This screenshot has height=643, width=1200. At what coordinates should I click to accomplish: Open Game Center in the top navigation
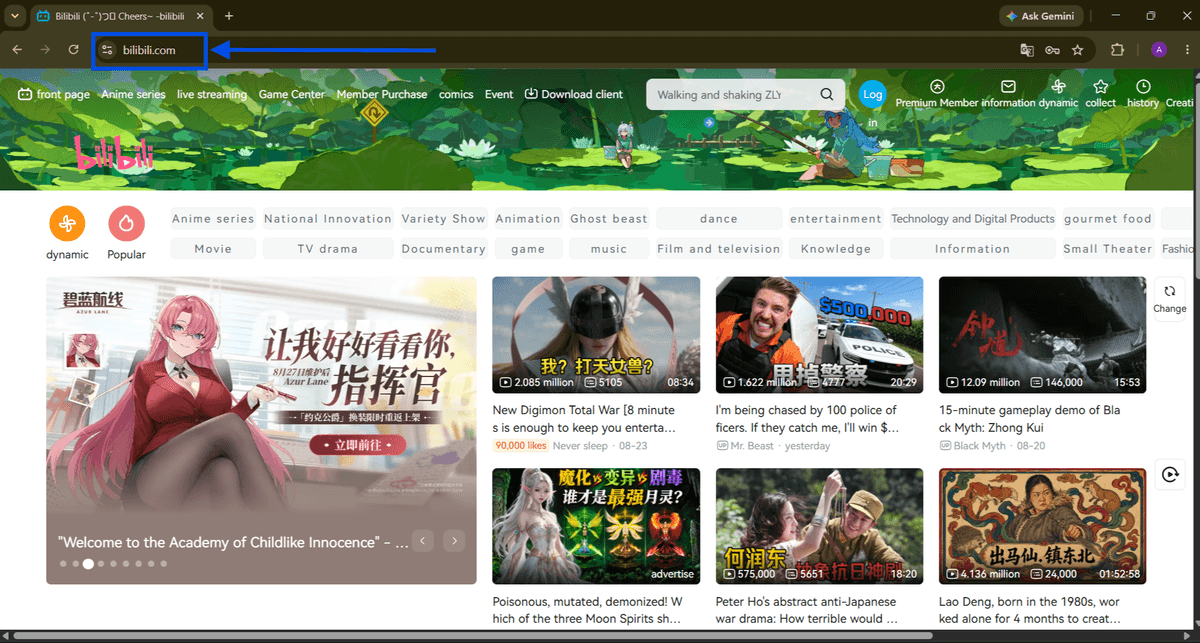coord(292,94)
